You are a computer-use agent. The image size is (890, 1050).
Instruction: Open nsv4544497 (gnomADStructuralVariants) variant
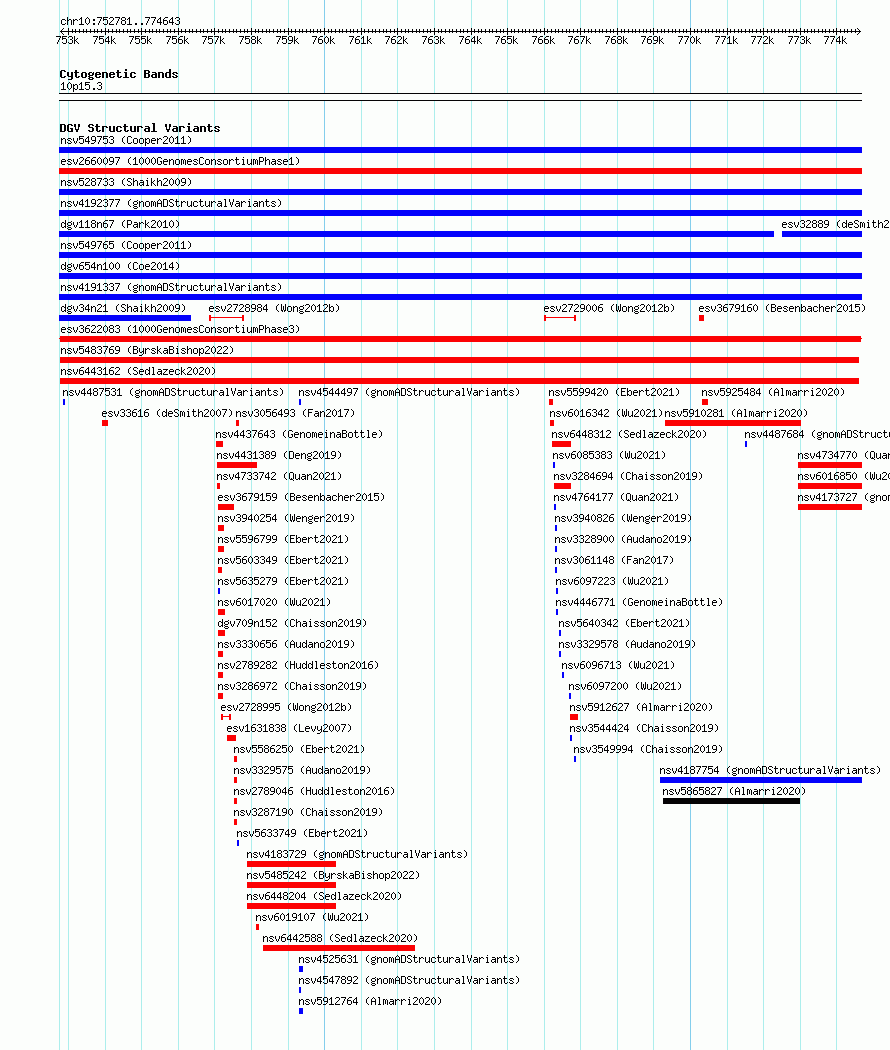coord(409,392)
